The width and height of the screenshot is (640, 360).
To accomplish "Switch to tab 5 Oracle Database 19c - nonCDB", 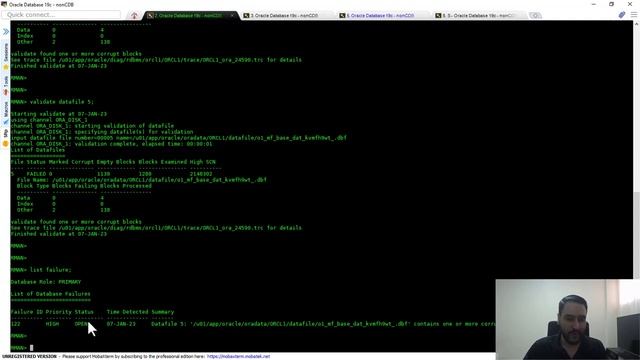I will click(x=380, y=16).
